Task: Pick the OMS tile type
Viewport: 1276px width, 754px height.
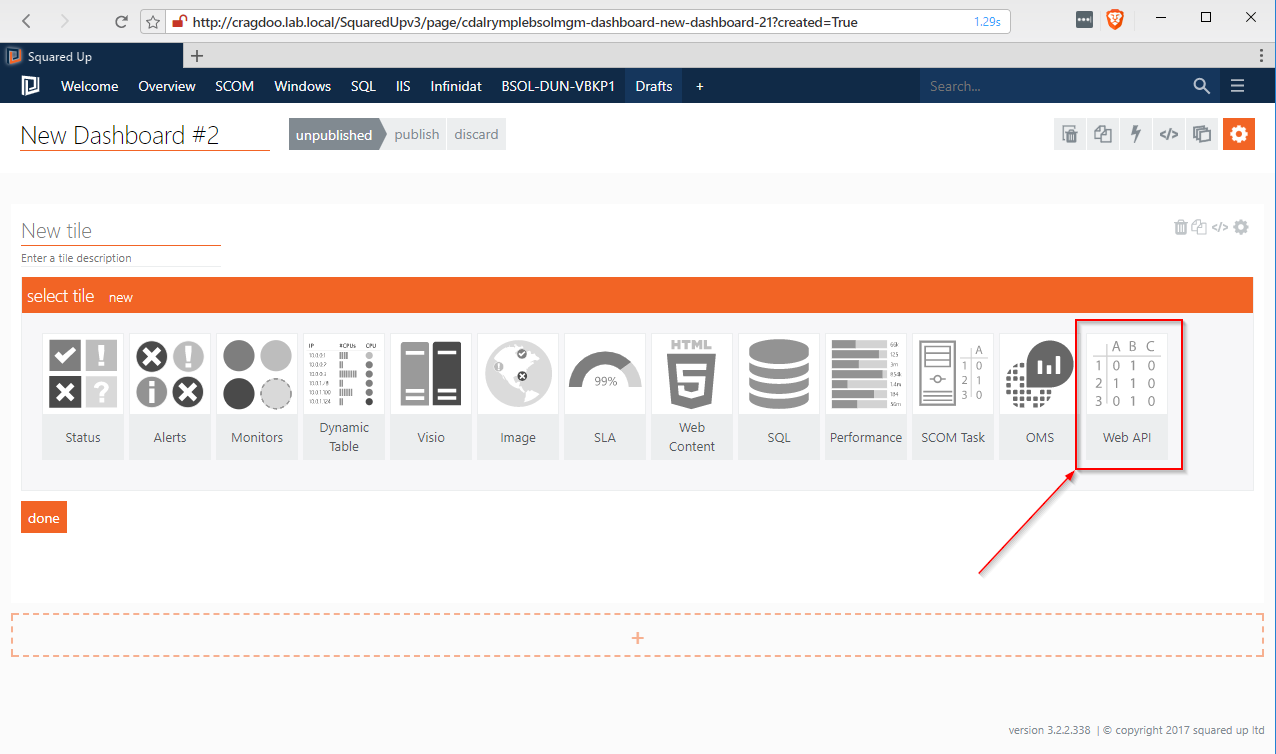Action: 1040,396
